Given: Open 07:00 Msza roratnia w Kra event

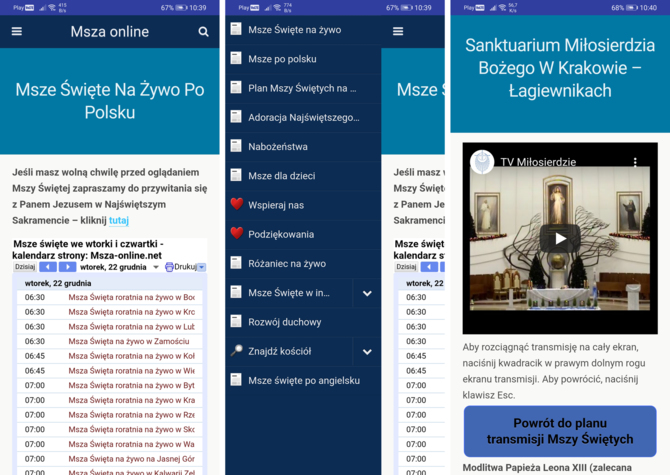Looking at the screenshot, I should click(x=110, y=400).
